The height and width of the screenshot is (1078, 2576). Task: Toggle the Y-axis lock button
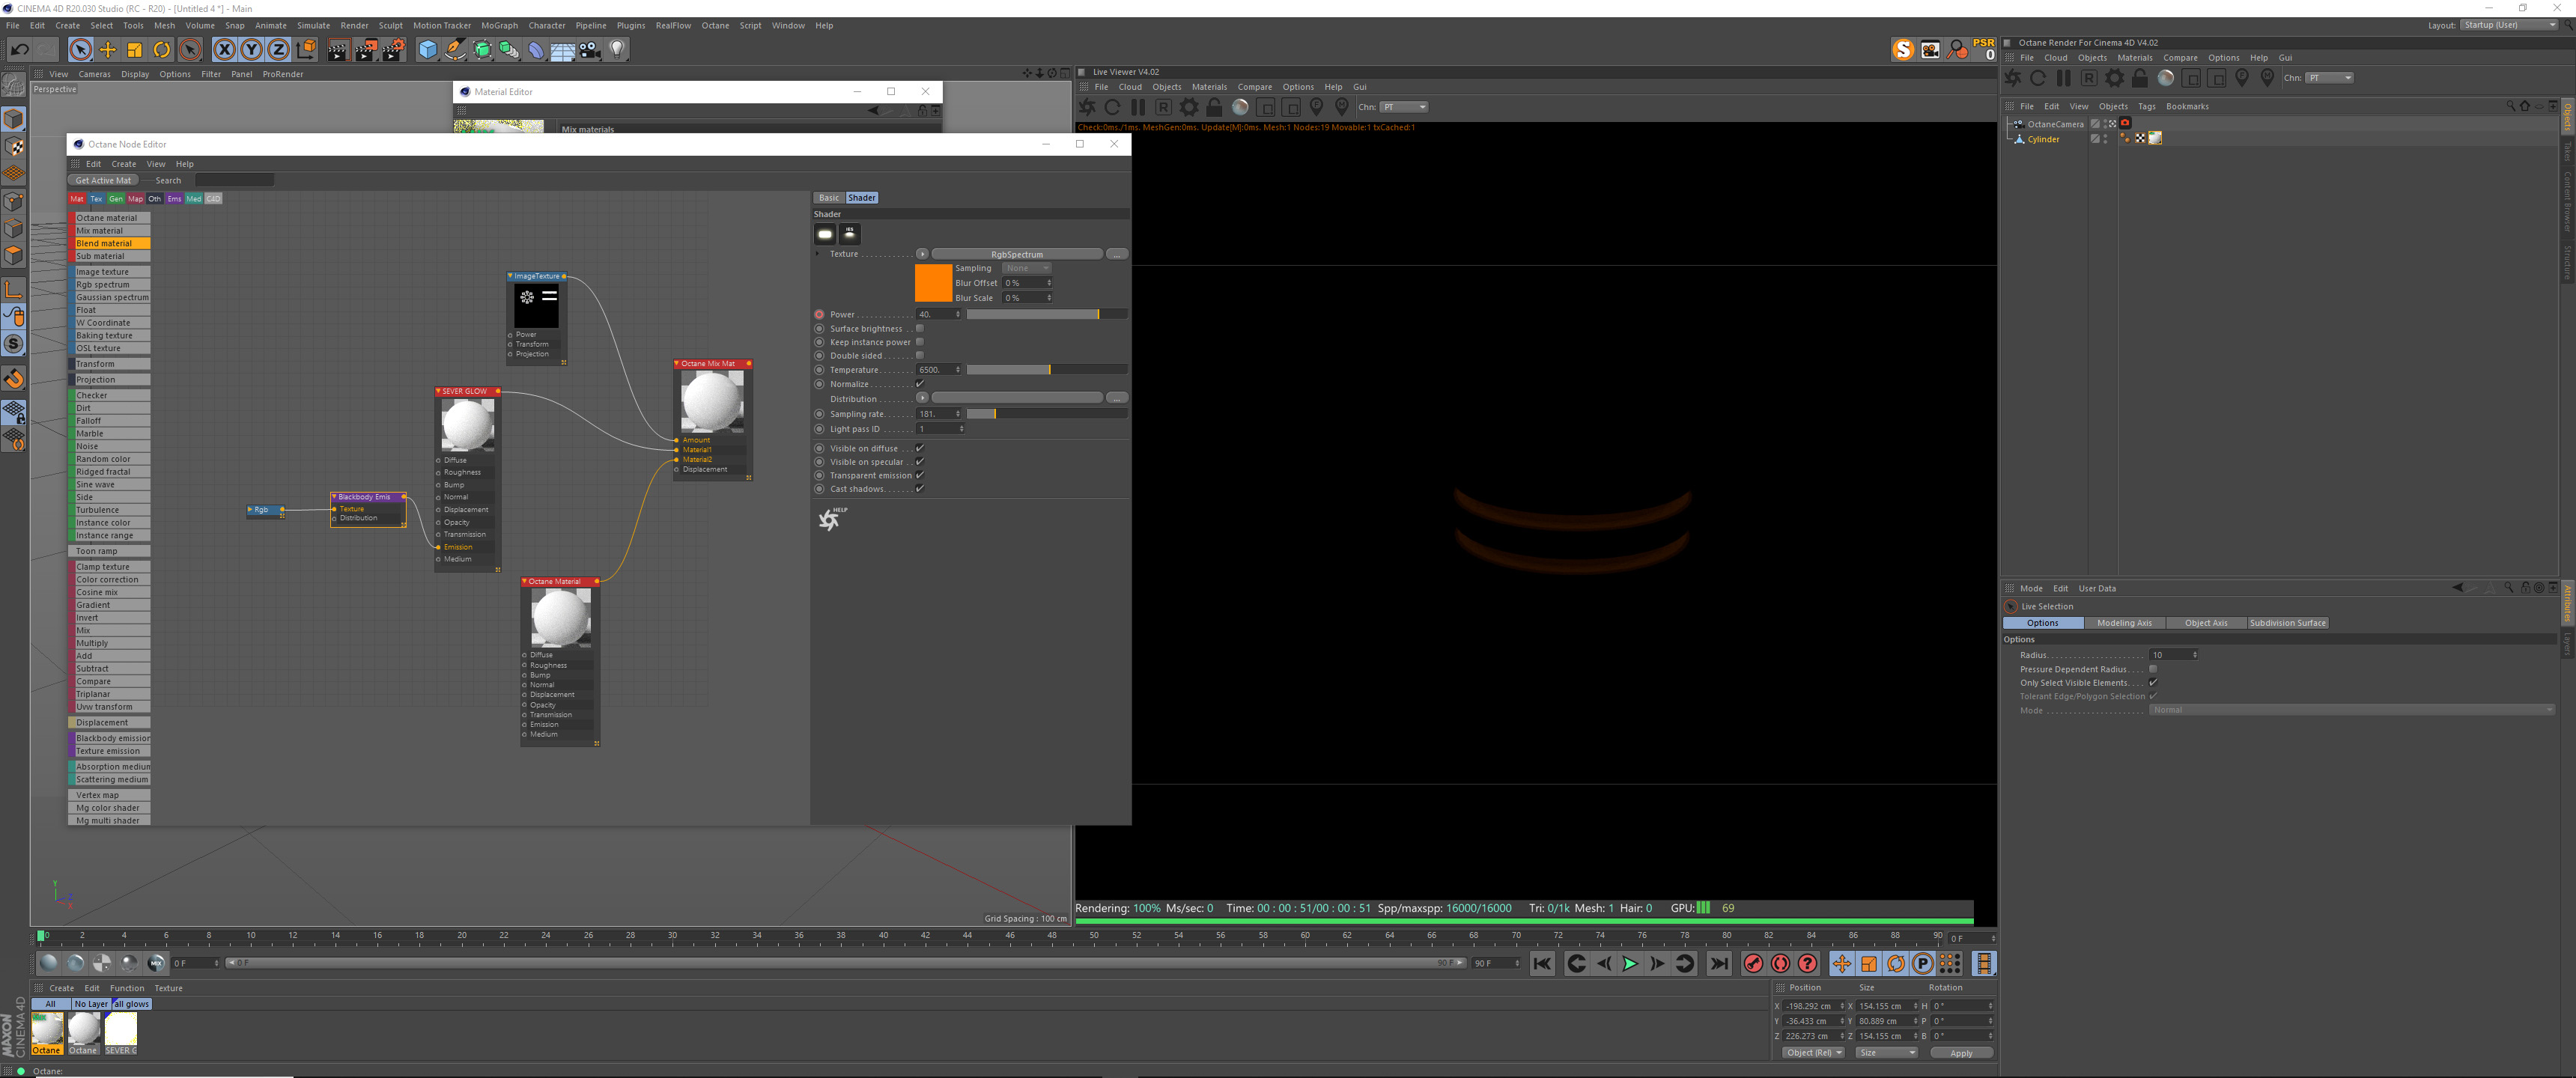point(251,49)
